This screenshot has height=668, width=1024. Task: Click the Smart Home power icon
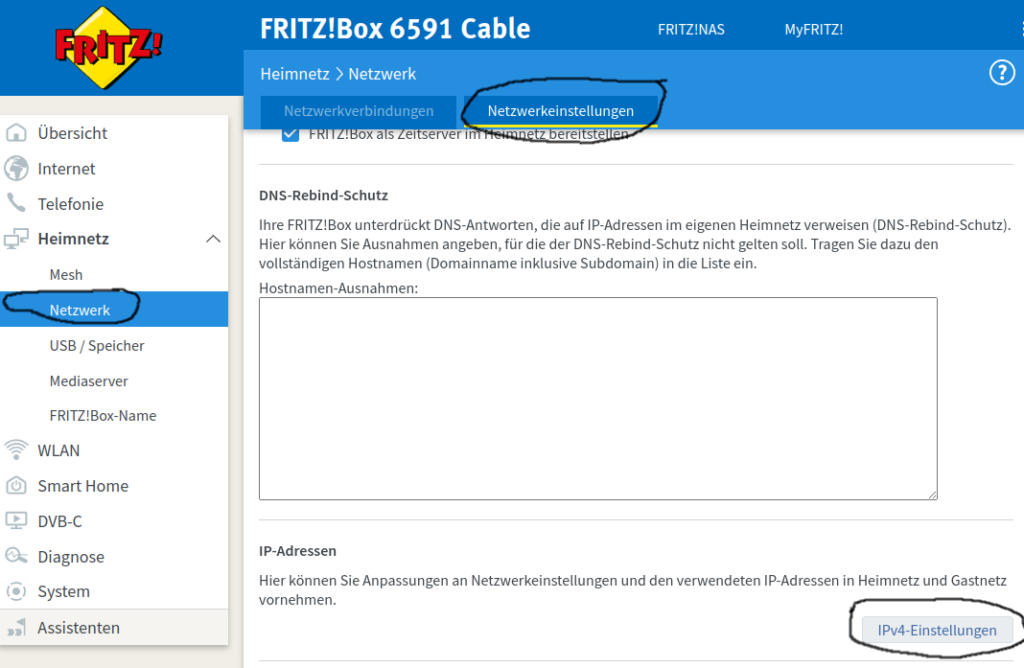pos(16,486)
